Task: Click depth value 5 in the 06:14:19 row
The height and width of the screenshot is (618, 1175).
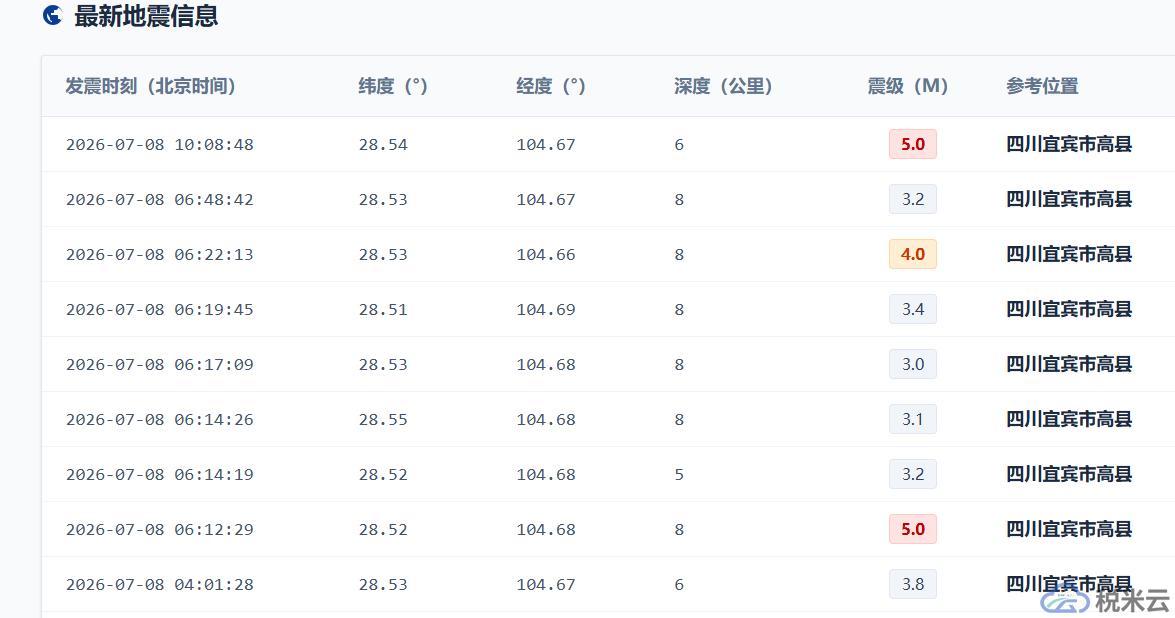Action: [x=679, y=474]
